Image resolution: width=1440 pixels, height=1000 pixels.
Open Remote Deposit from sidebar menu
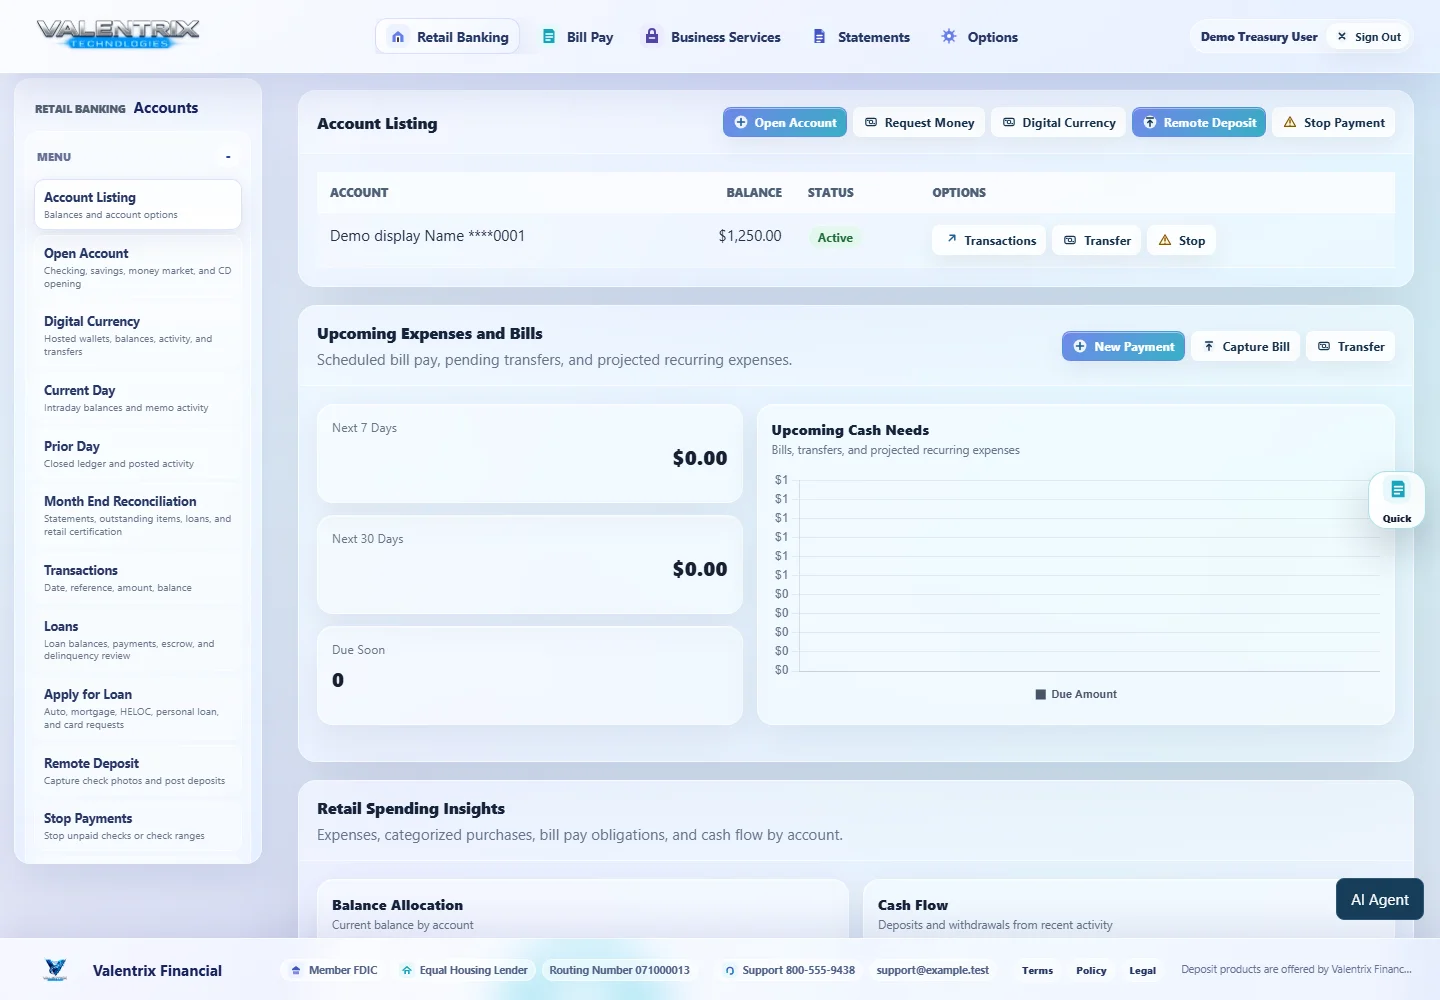coord(138,771)
